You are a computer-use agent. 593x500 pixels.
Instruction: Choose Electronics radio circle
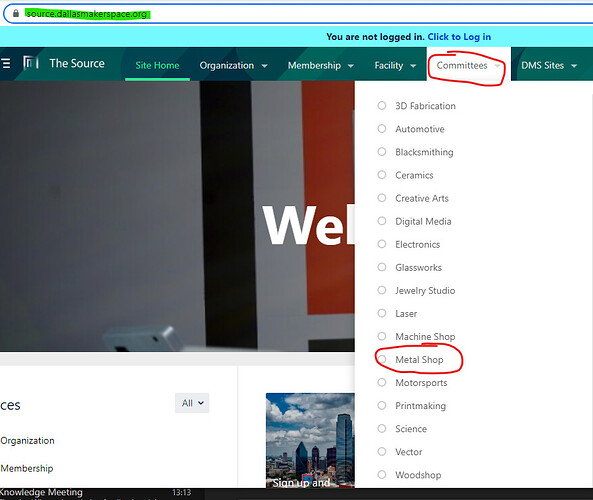pyautogui.click(x=382, y=244)
